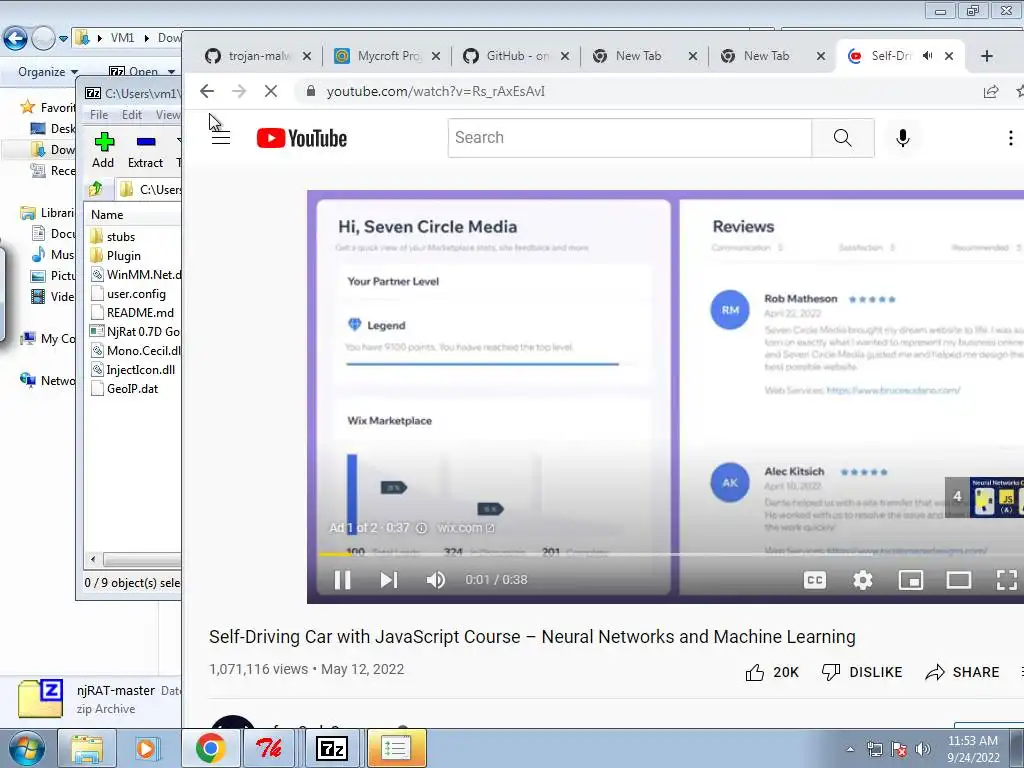1024x768 pixels.
Task: Mute the Self-Driving tab audio icon
Action: [927, 56]
